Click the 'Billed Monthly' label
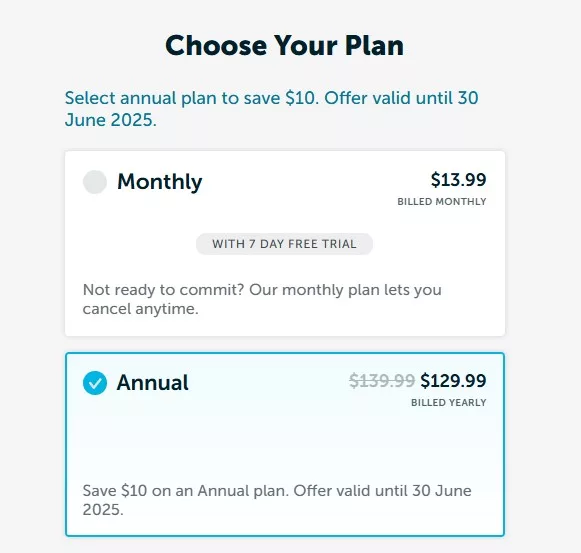 (x=442, y=202)
